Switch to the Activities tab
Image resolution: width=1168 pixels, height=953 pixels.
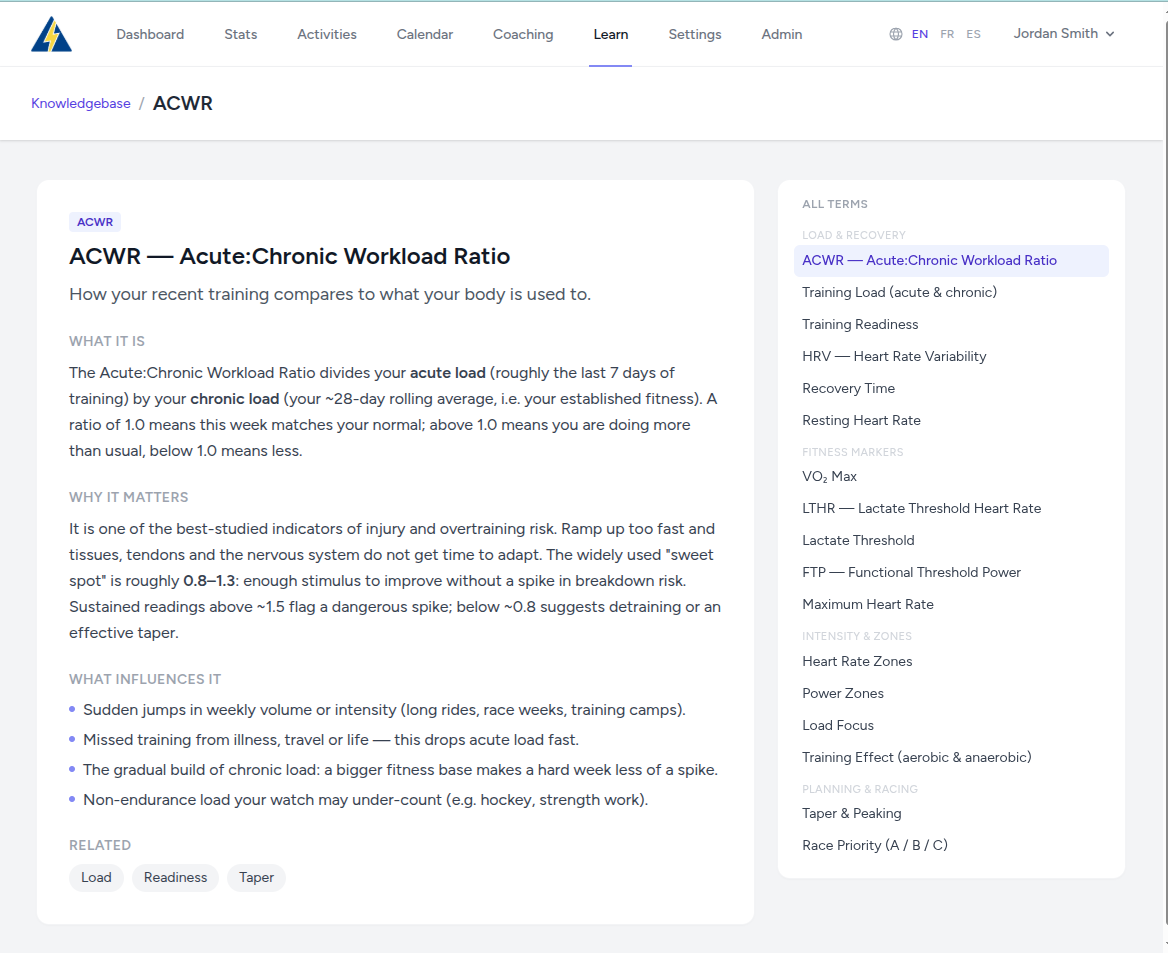click(x=327, y=34)
